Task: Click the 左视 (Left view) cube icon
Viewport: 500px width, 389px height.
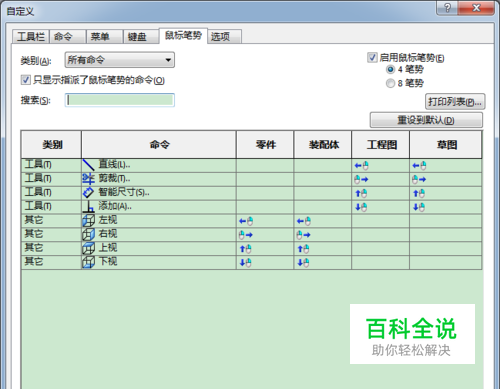Action: point(89,221)
